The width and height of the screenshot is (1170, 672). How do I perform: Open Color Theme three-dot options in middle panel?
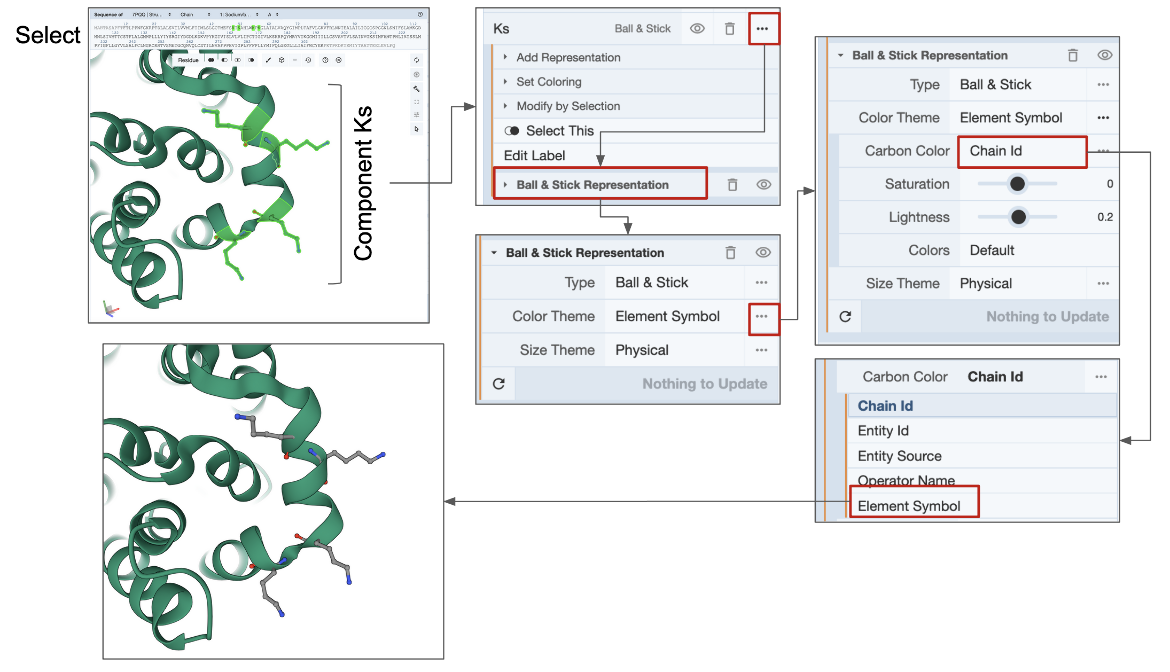[x=762, y=316]
